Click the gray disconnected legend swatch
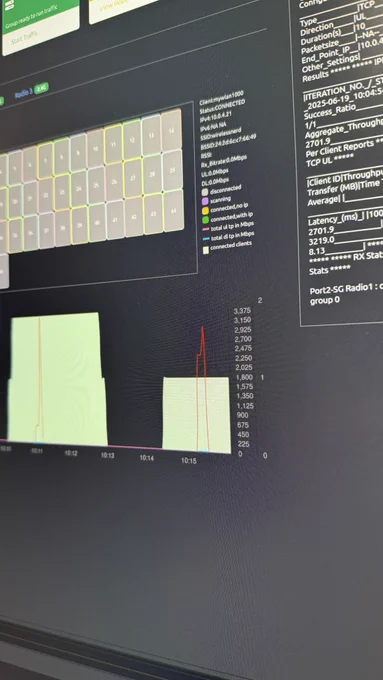This screenshot has height=680, width=383. tap(204, 192)
